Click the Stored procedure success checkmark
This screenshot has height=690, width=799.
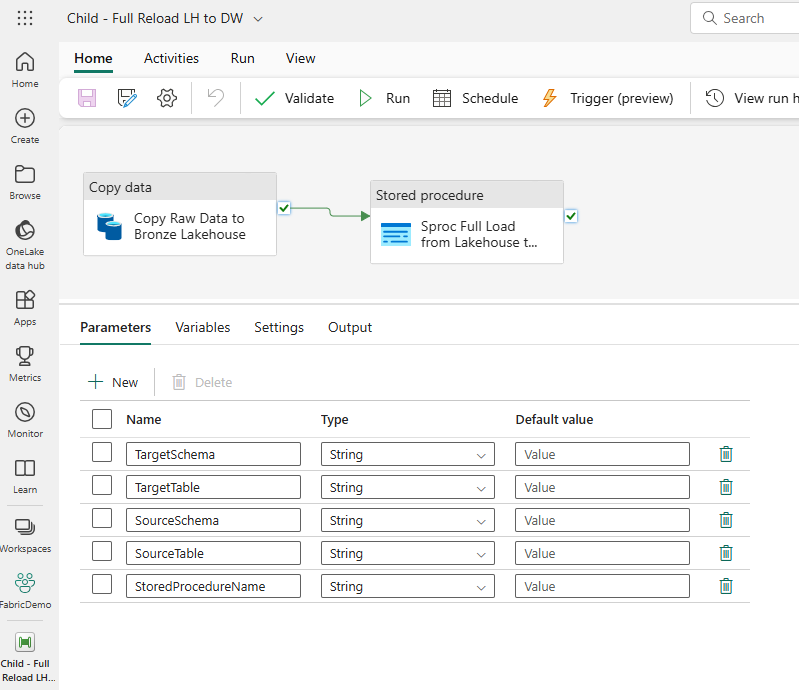[571, 216]
